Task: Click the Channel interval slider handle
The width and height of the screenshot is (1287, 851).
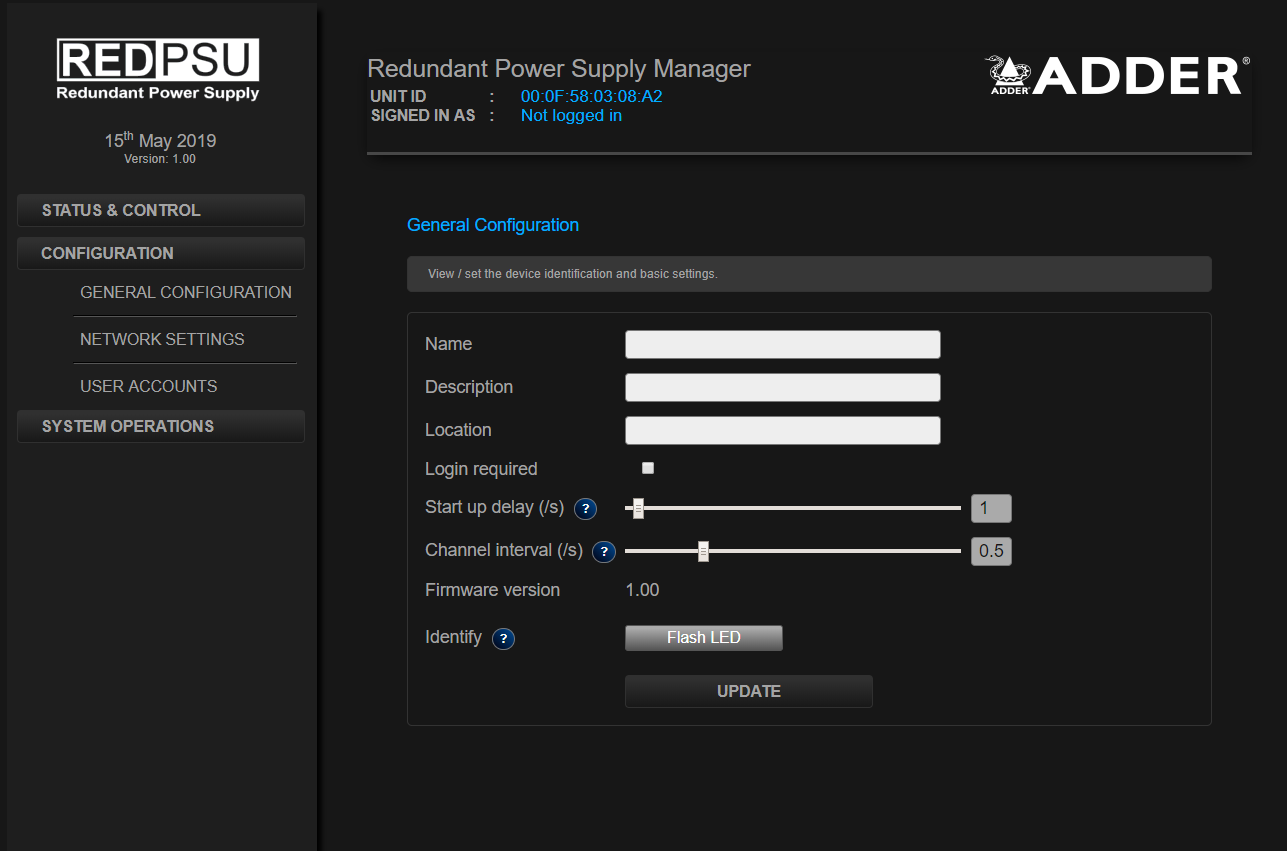Action: pos(703,552)
